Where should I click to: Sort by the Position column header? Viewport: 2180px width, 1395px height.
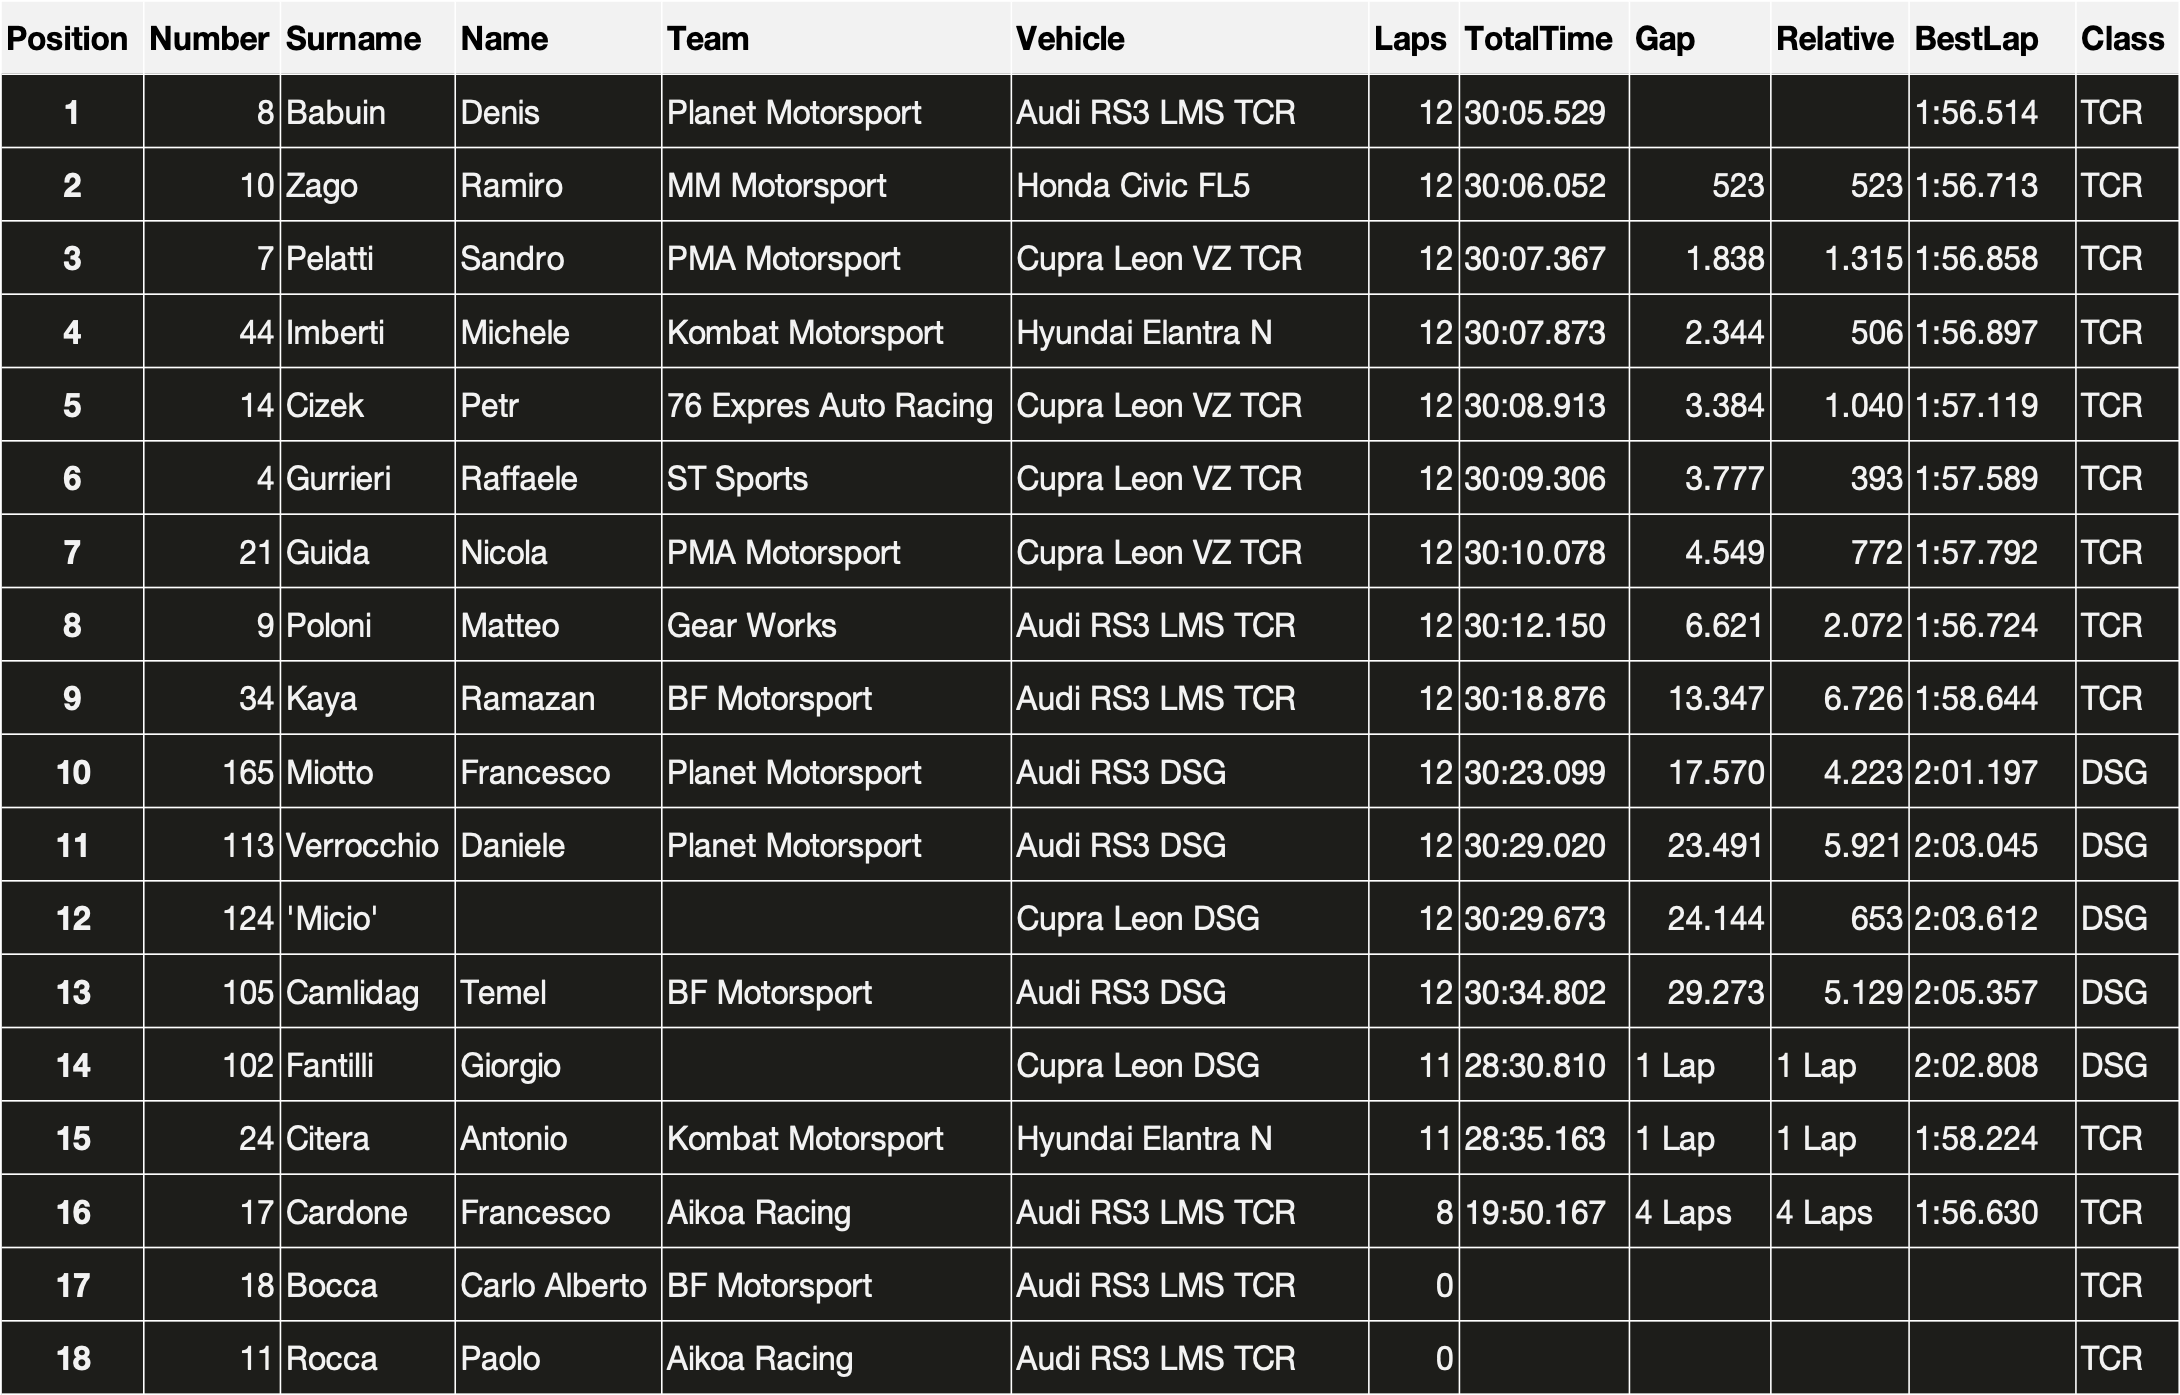[67, 39]
